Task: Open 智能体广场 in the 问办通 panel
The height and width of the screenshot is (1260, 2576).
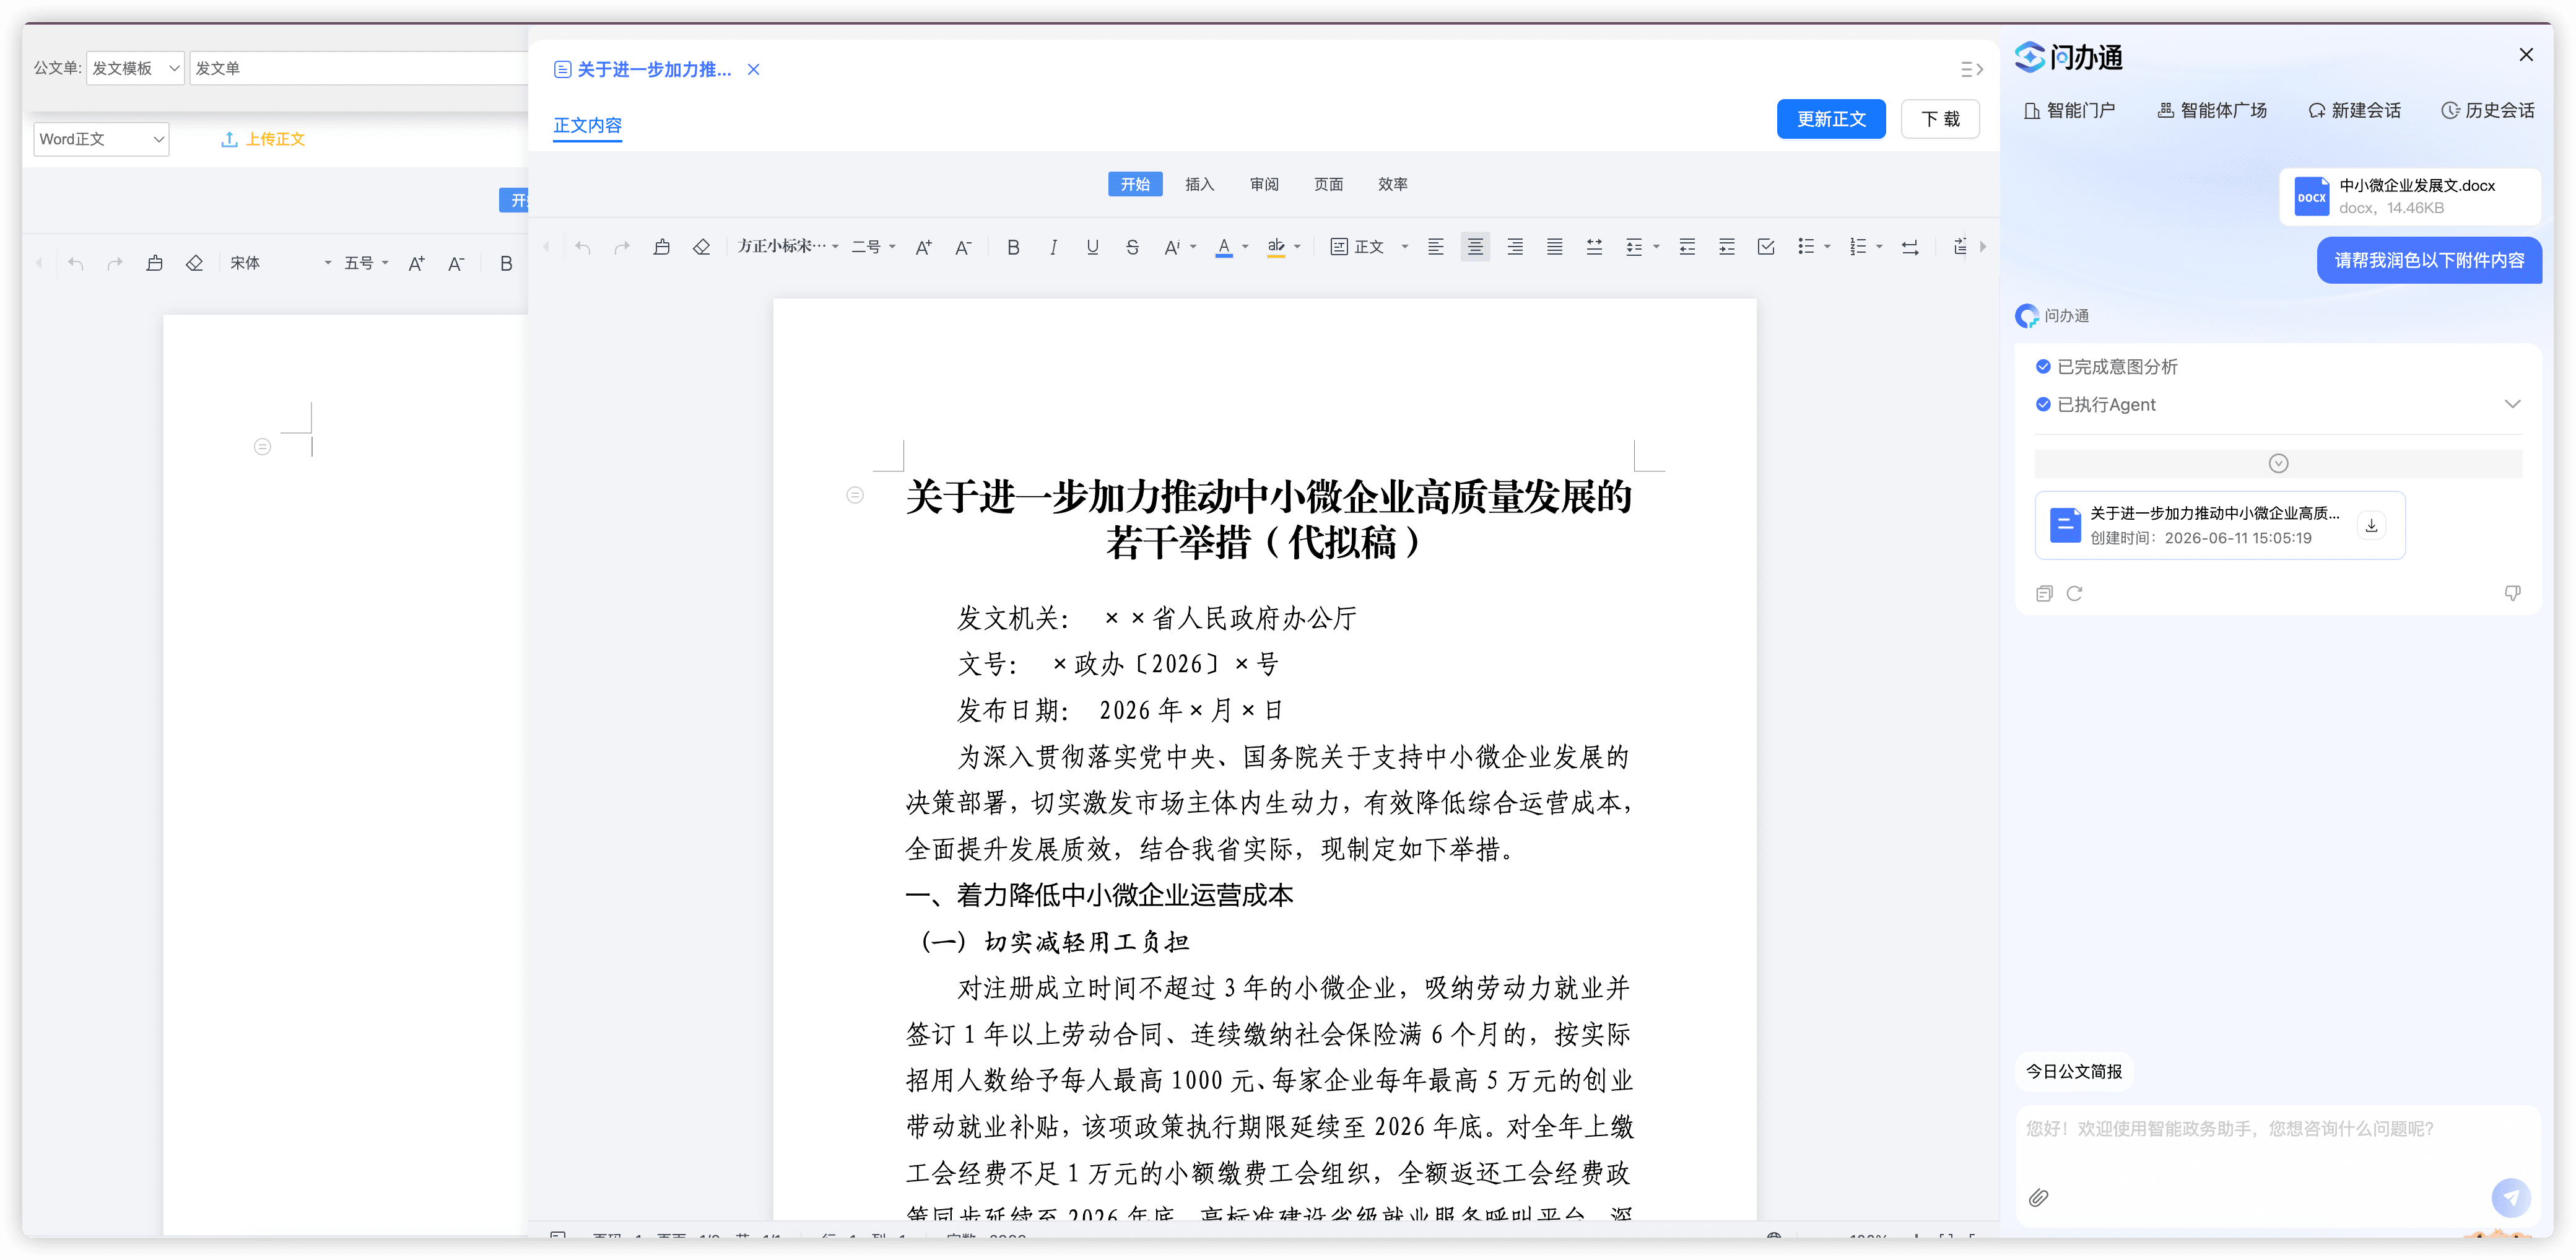Action: click(2212, 110)
